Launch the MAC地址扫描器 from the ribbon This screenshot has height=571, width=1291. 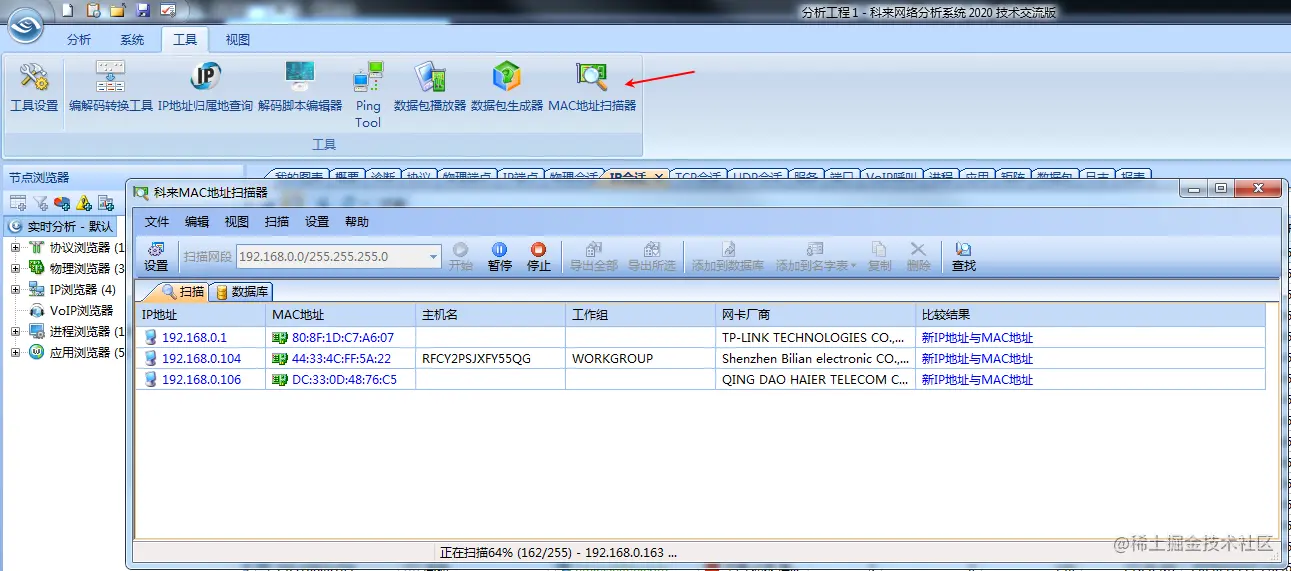click(x=592, y=88)
